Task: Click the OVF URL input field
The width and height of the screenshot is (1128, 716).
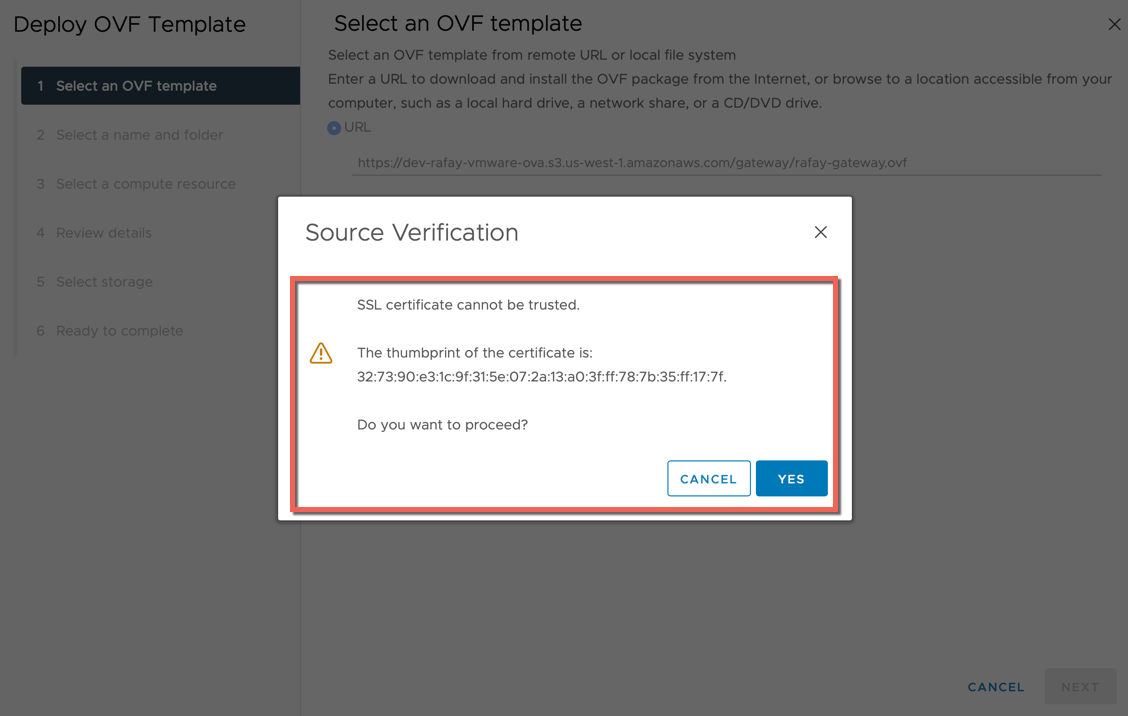Action: [x=727, y=163]
